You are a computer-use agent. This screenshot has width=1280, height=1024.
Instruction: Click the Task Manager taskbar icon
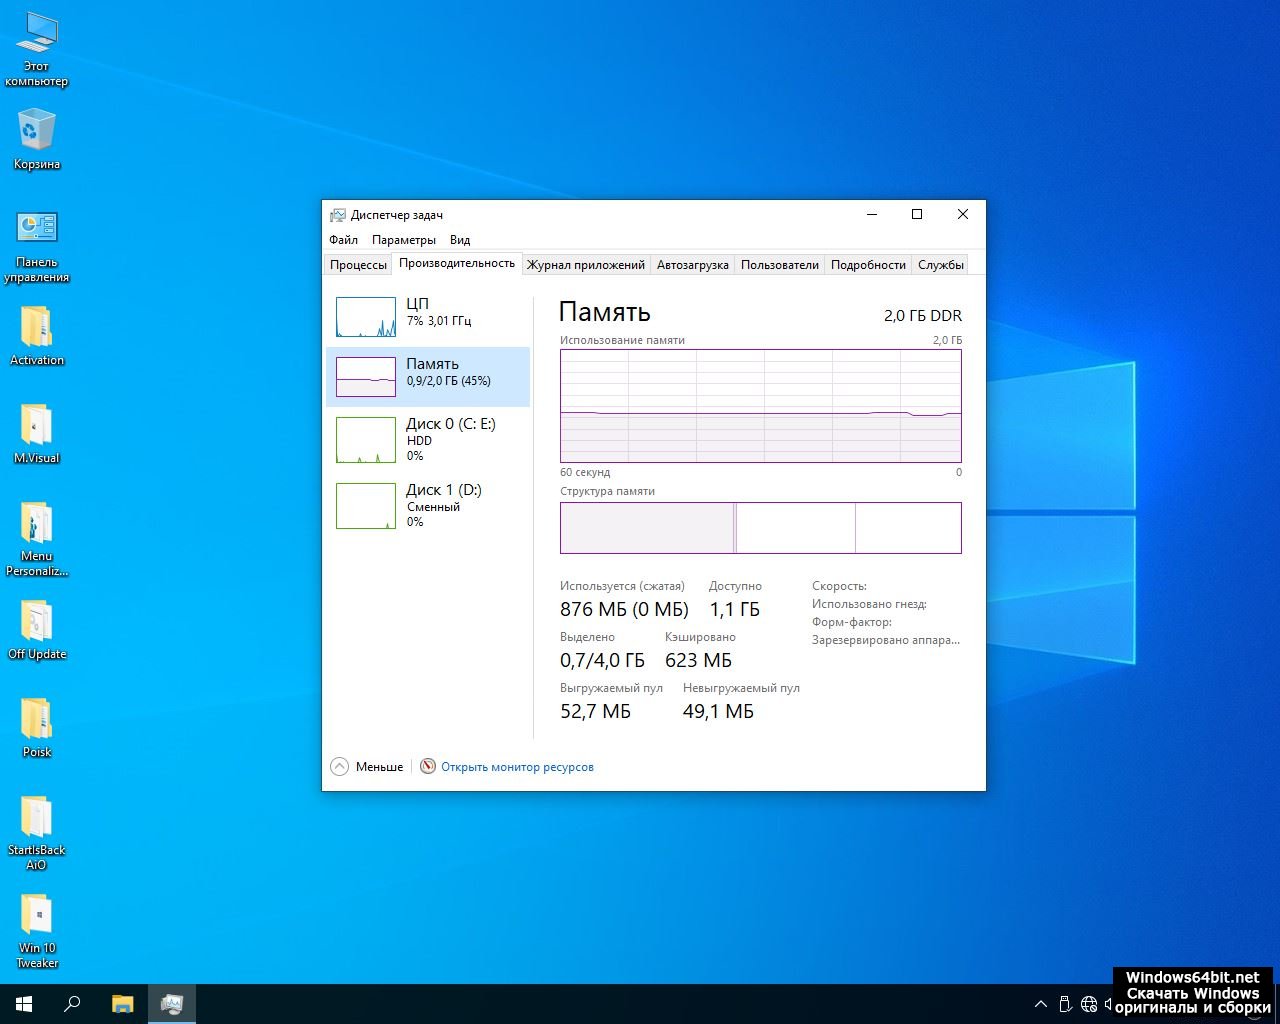click(x=172, y=1004)
